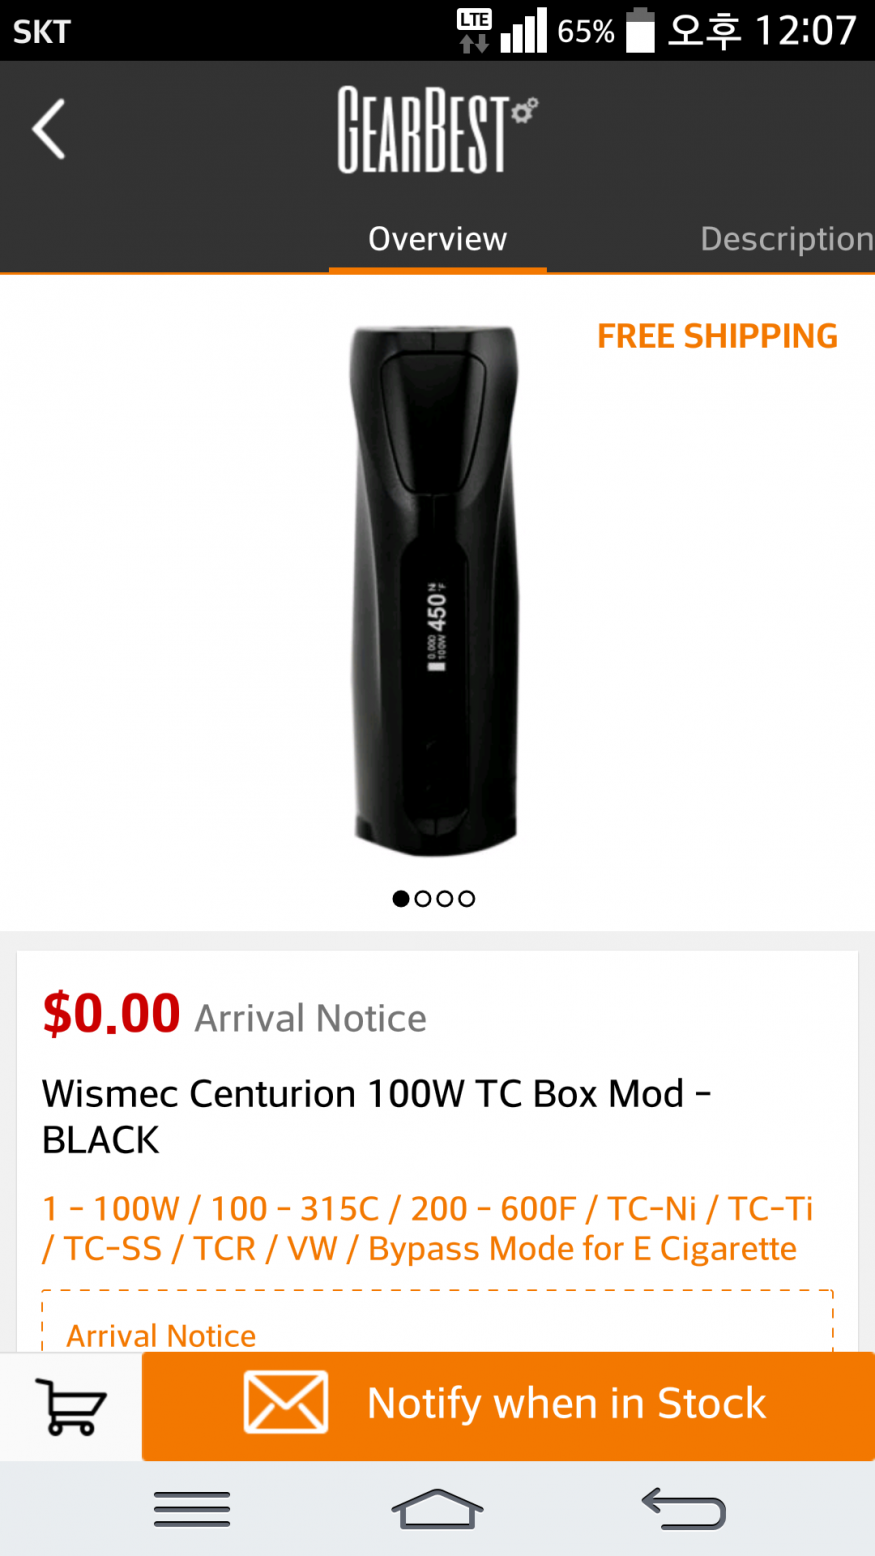Select the third image carousel dot

click(x=445, y=898)
